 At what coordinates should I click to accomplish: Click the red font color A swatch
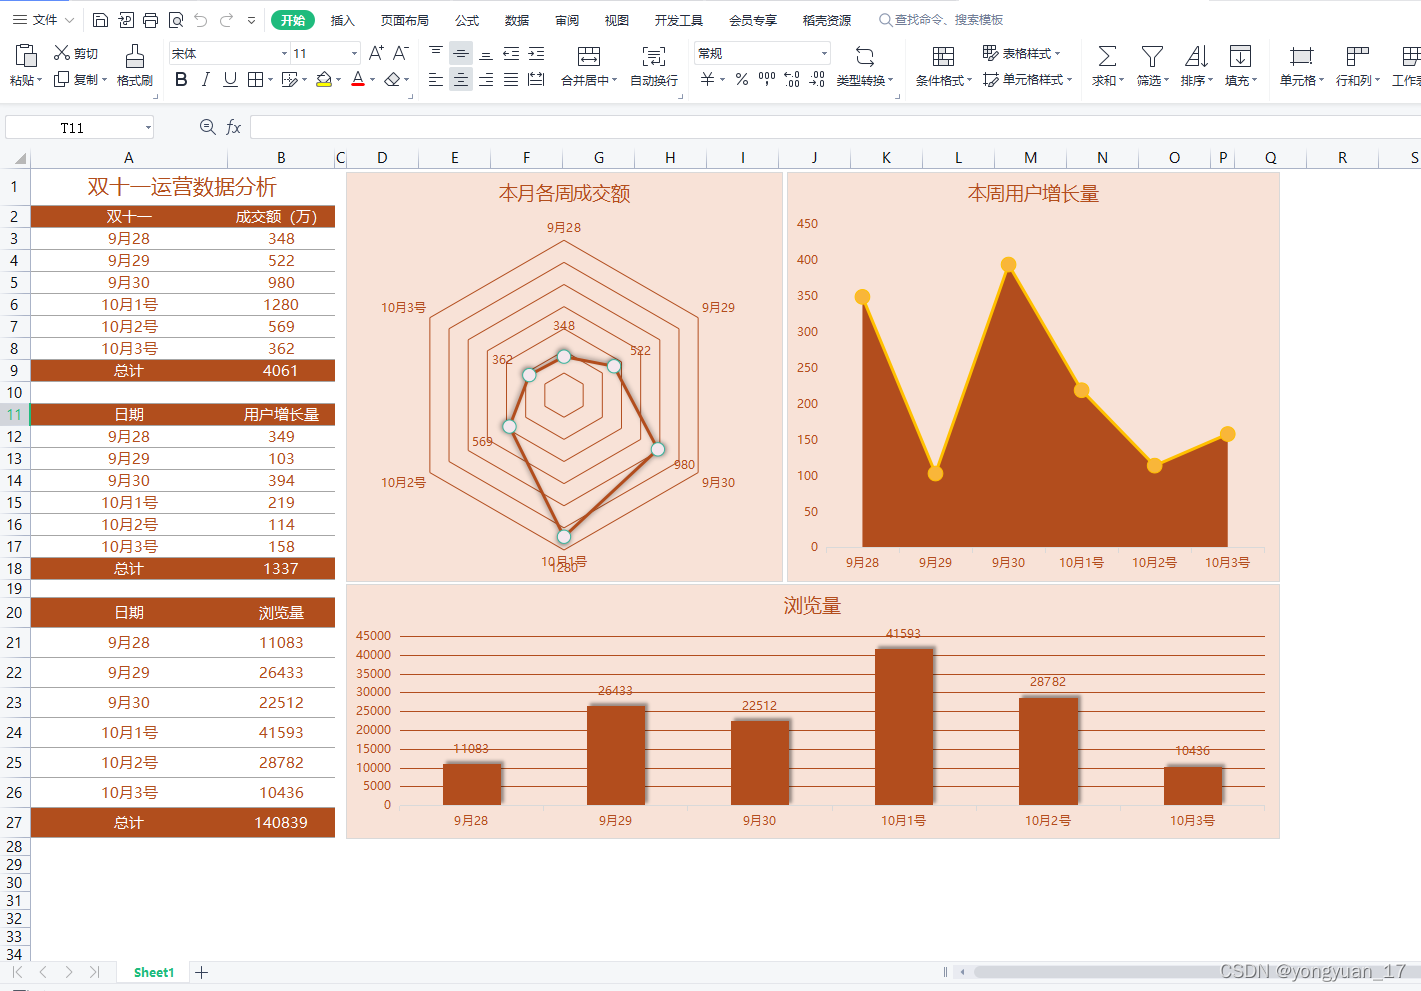(x=358, y=79)
